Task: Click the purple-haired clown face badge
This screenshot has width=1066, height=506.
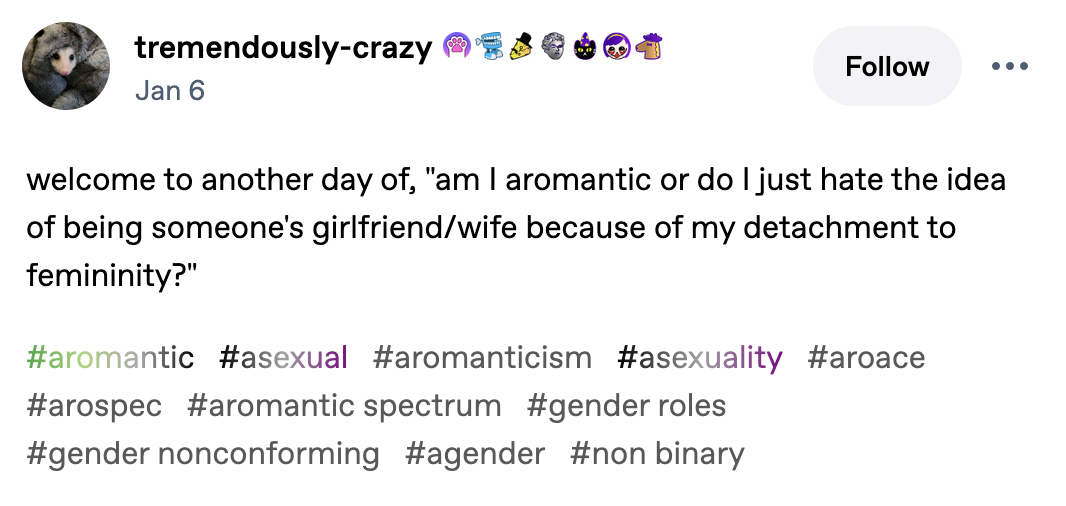Action: pyautogui.click(x=617, y=46)
